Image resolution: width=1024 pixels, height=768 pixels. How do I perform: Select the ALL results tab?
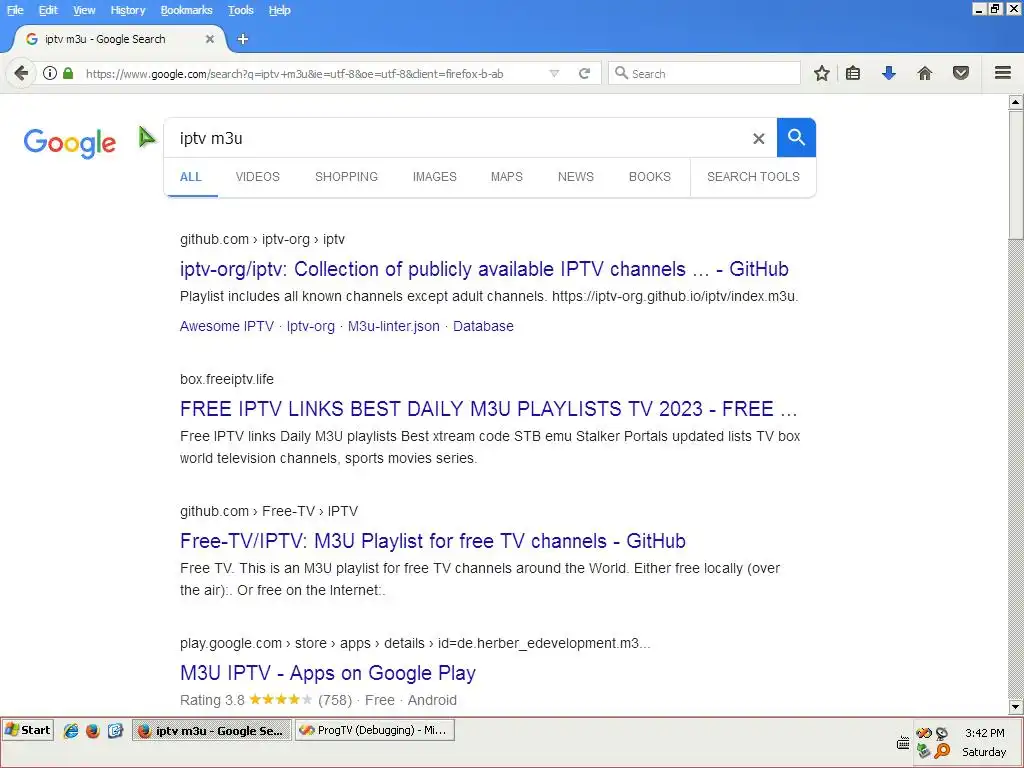[x=191, y=177]
